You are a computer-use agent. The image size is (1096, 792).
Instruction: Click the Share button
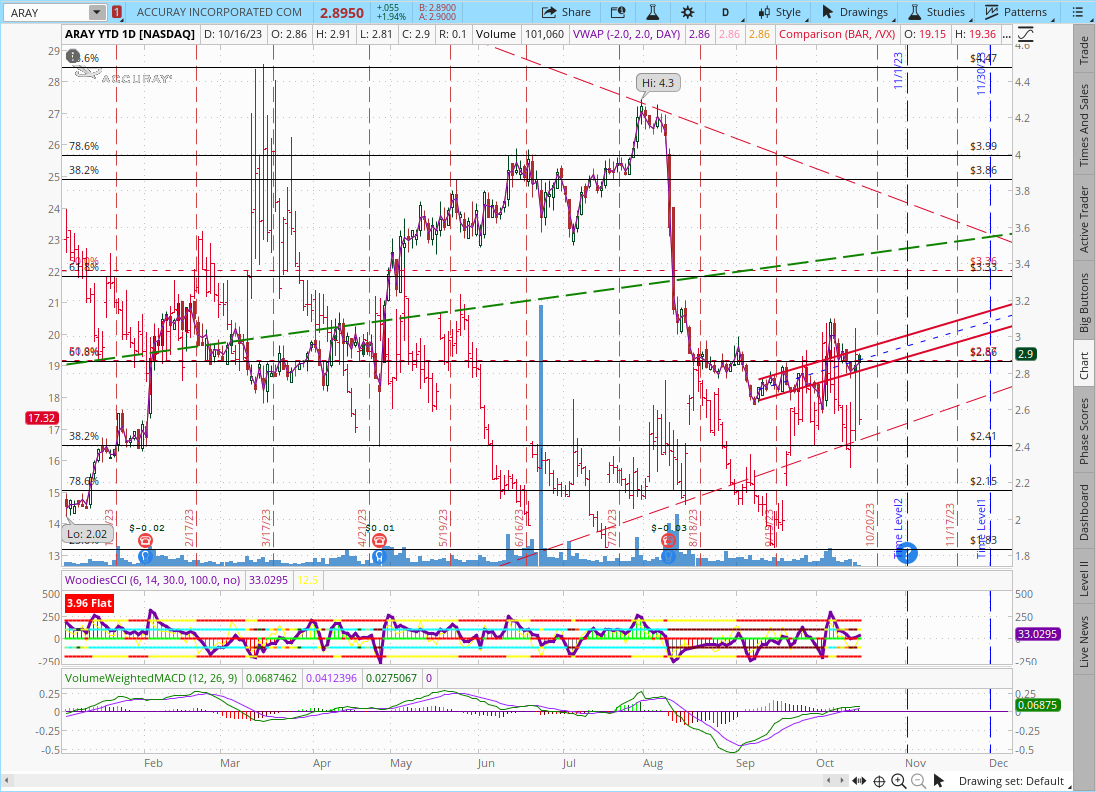pos(566,12)
